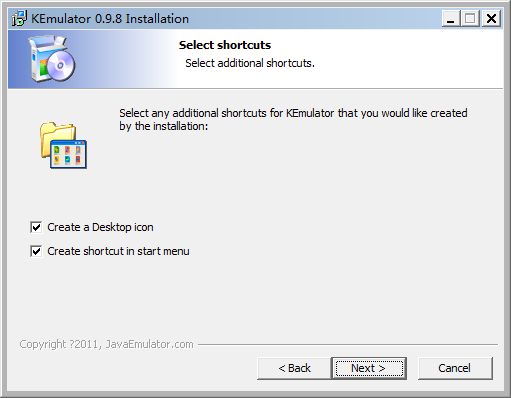Screen dimensions: 511x398
Task: Uncheck the Create a Desktop icon checkbox
Action: [36, 227]
